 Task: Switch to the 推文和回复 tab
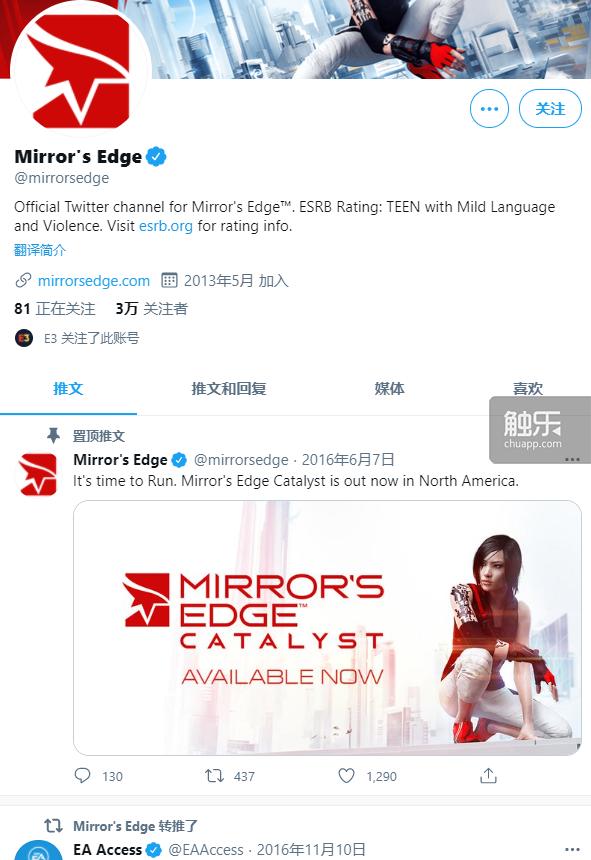229,389
